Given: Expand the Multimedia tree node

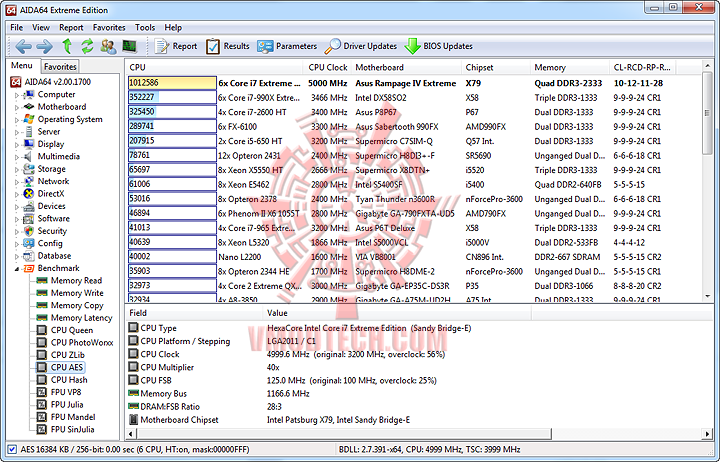Looking at the screenshot, I should point(17,157).
